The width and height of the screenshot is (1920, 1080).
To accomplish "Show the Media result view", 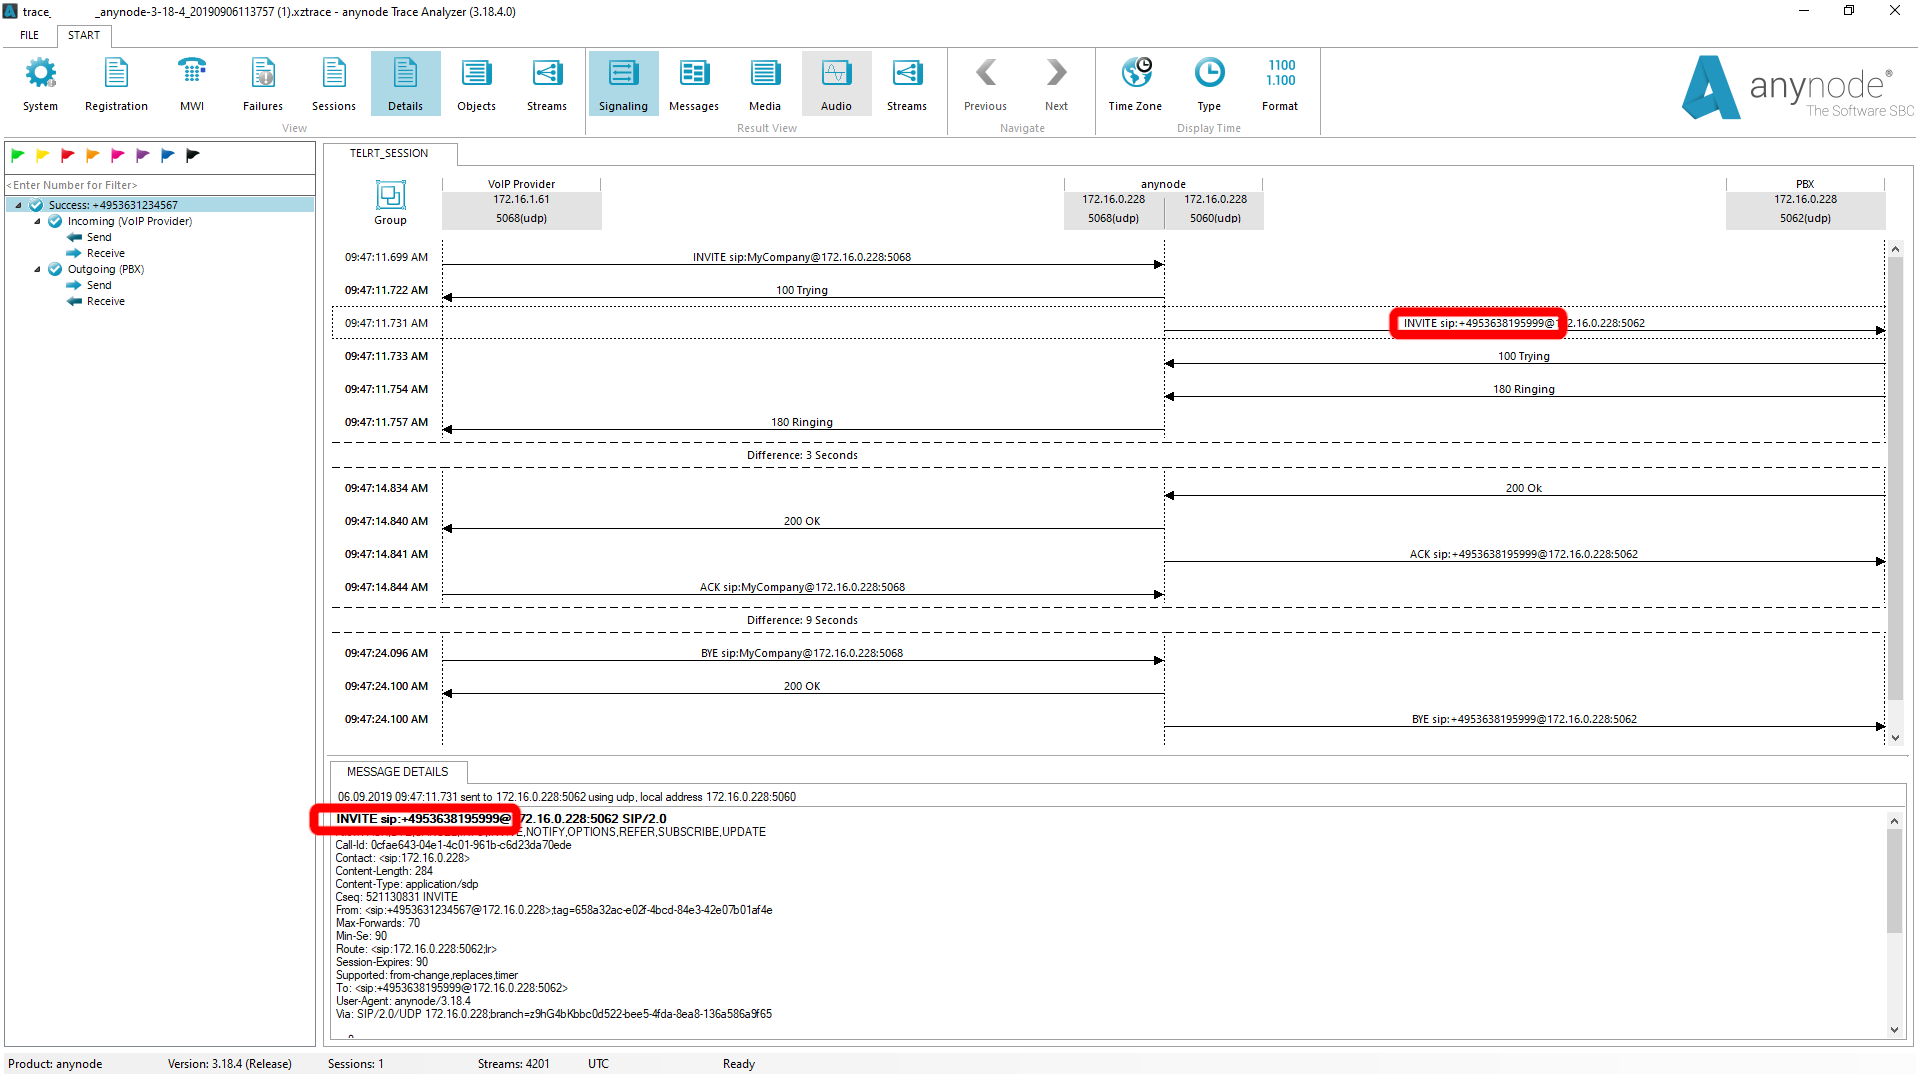I will [765, 84].
